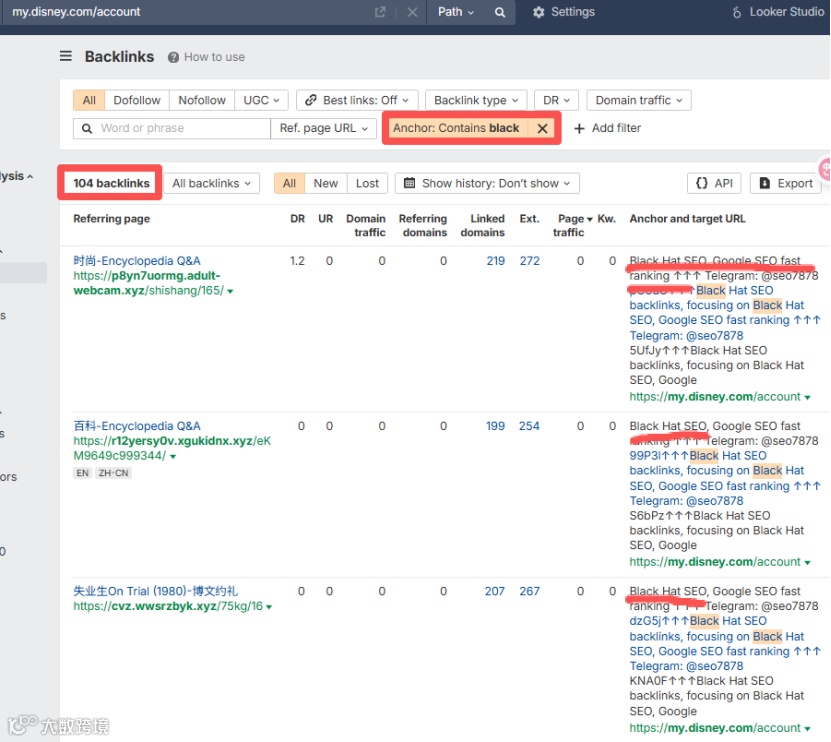Click the 99P3I Black Hat SEO anchor link

tap(724, 479)
